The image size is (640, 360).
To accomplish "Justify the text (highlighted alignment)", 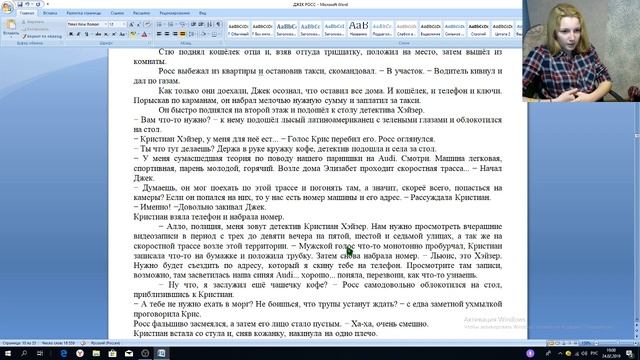I will tap(182, 34).
